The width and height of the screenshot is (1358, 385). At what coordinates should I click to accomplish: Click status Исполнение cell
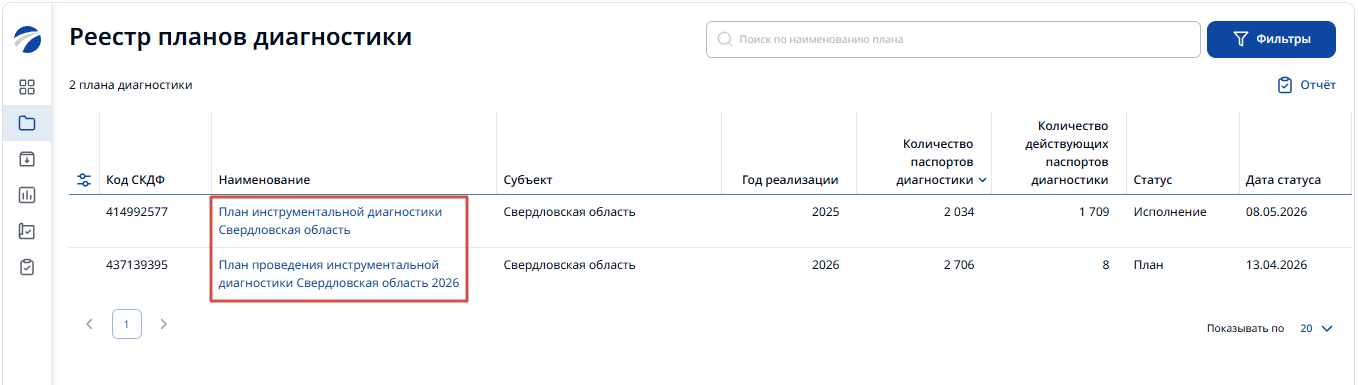click(x=1170, y=212)
